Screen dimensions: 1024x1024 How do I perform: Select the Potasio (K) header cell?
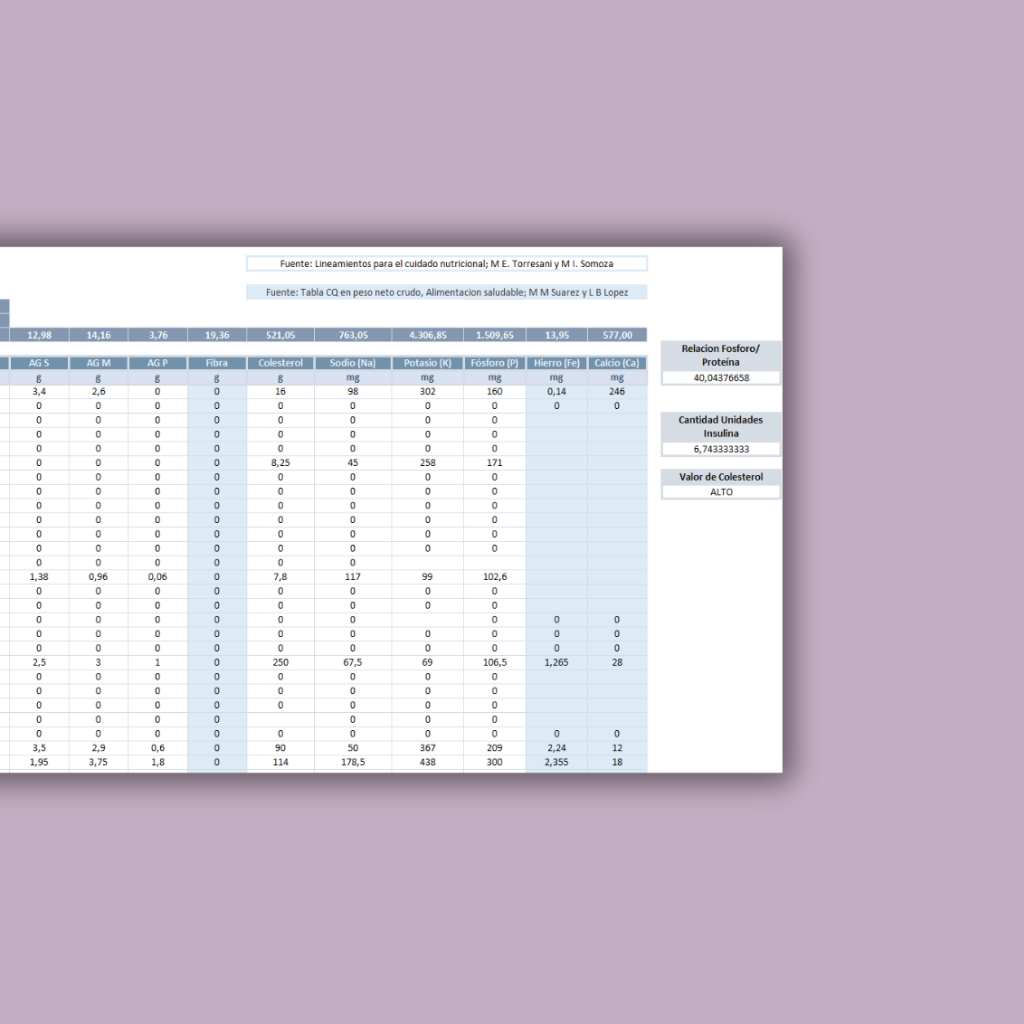[427, 363]
